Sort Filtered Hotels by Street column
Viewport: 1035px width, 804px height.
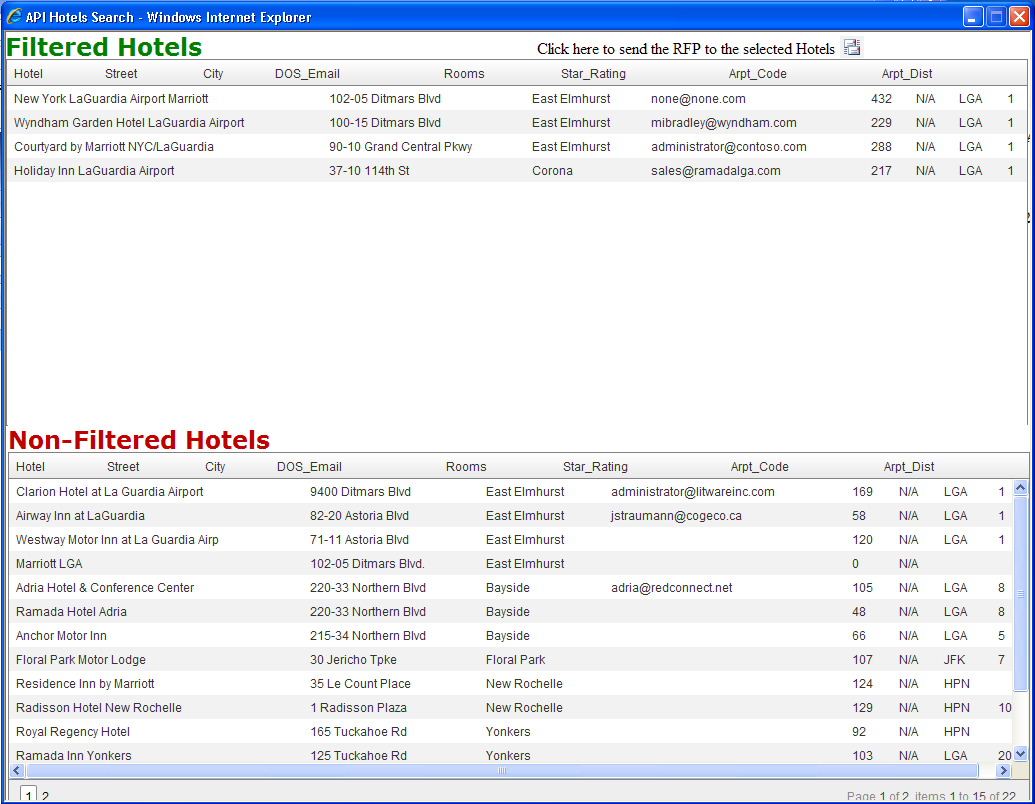click(121, 74)
